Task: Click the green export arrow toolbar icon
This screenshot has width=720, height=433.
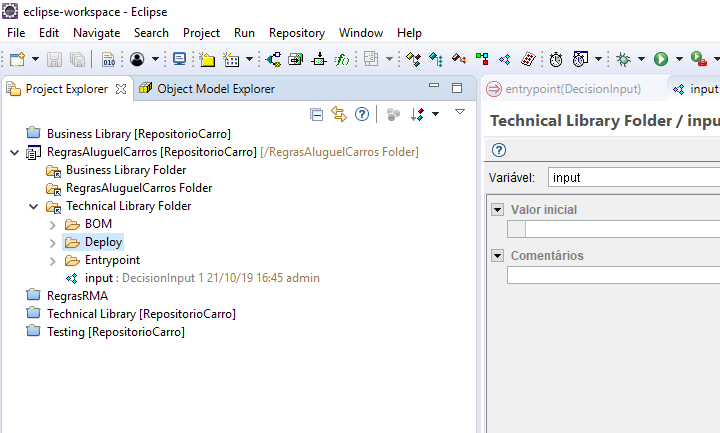Action: click(296, 59)
